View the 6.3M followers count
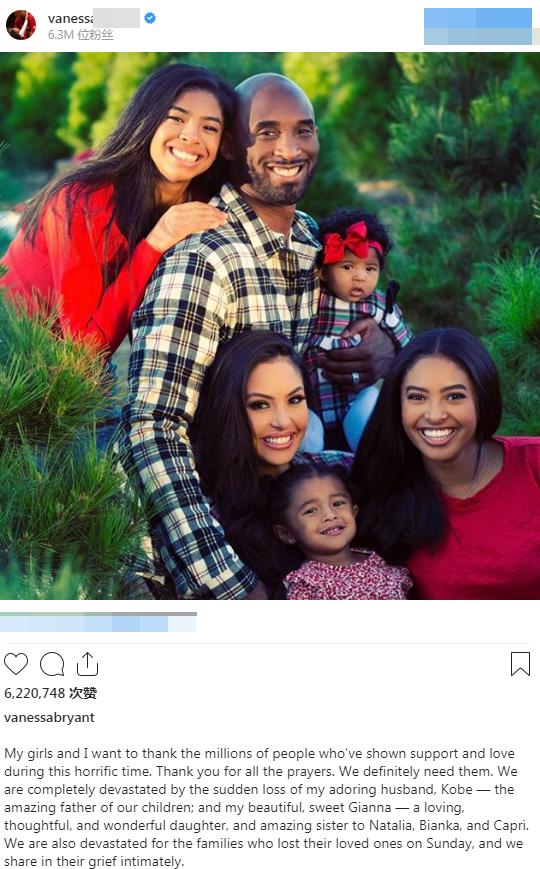 coord(80,35)
